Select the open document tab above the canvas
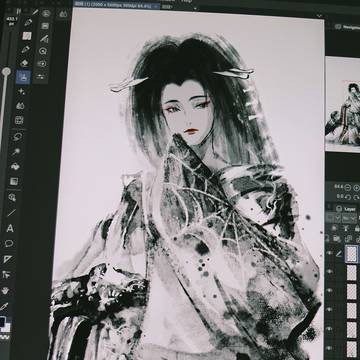The width and height of the screenshot is (360, 360). [x=116, y=4]
